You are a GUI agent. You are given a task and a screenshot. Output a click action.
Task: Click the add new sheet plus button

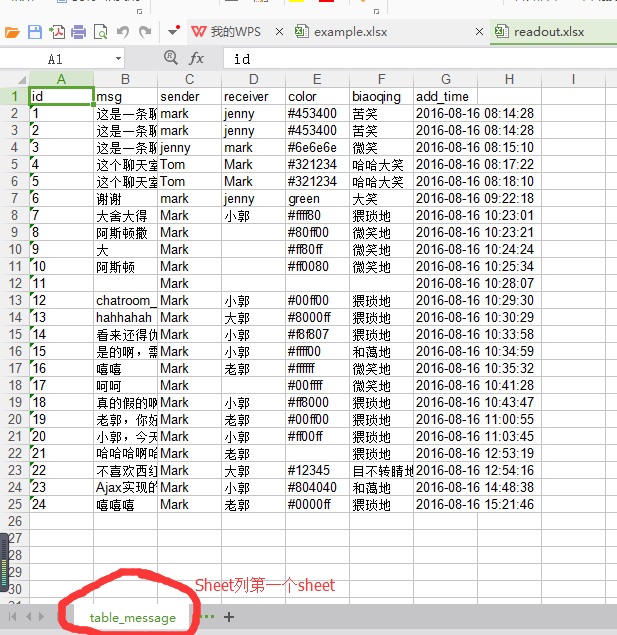coord(229,617)
